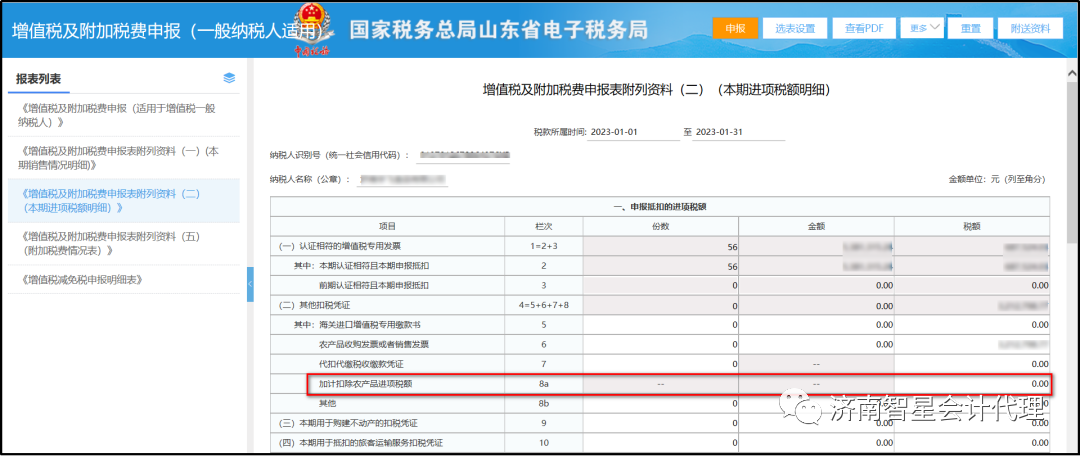Click 份数 cell for row 10 旅客运输服务
This screenshot has width=1080, height=457.
pyautogui.click(x=661, y=443)
